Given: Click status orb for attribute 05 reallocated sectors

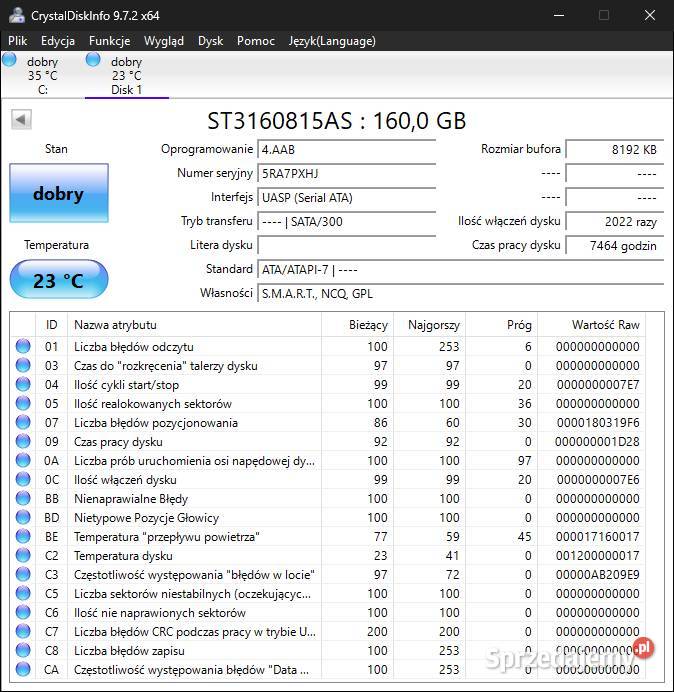Looking at the screenshot, I should point(23,404).
